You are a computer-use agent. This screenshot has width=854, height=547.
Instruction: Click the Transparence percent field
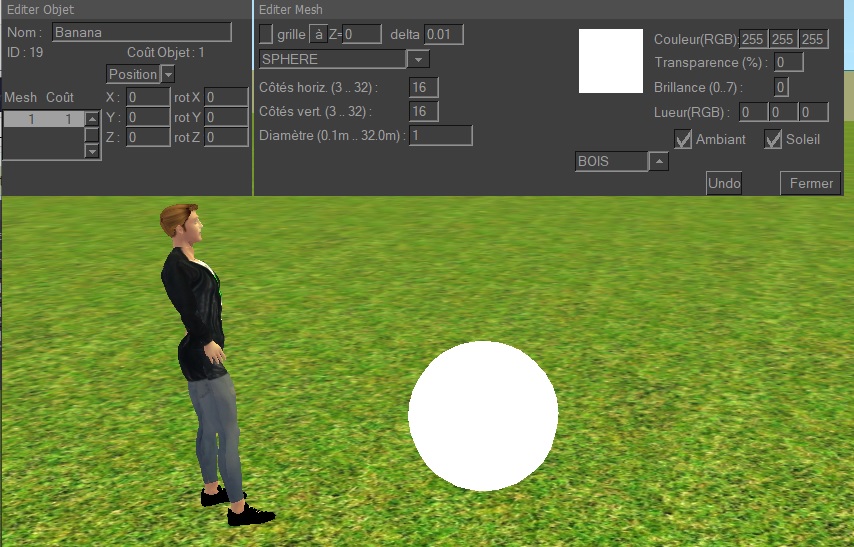(x=789, y=62)
